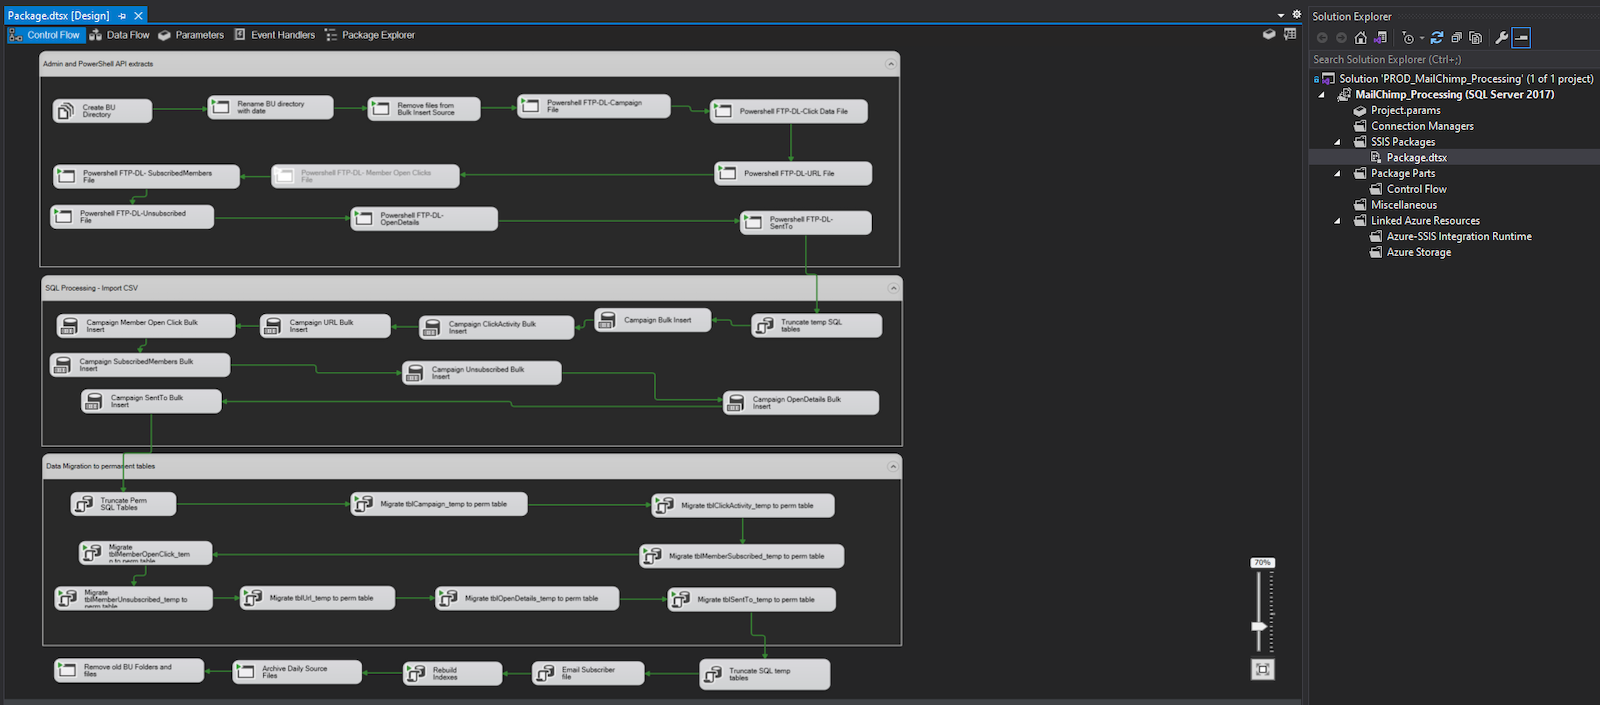Select disabled Powershell FTP-DL-Member Open Clicks task
The width and height of the screenshot is (1600, 705).
[365, 176]
